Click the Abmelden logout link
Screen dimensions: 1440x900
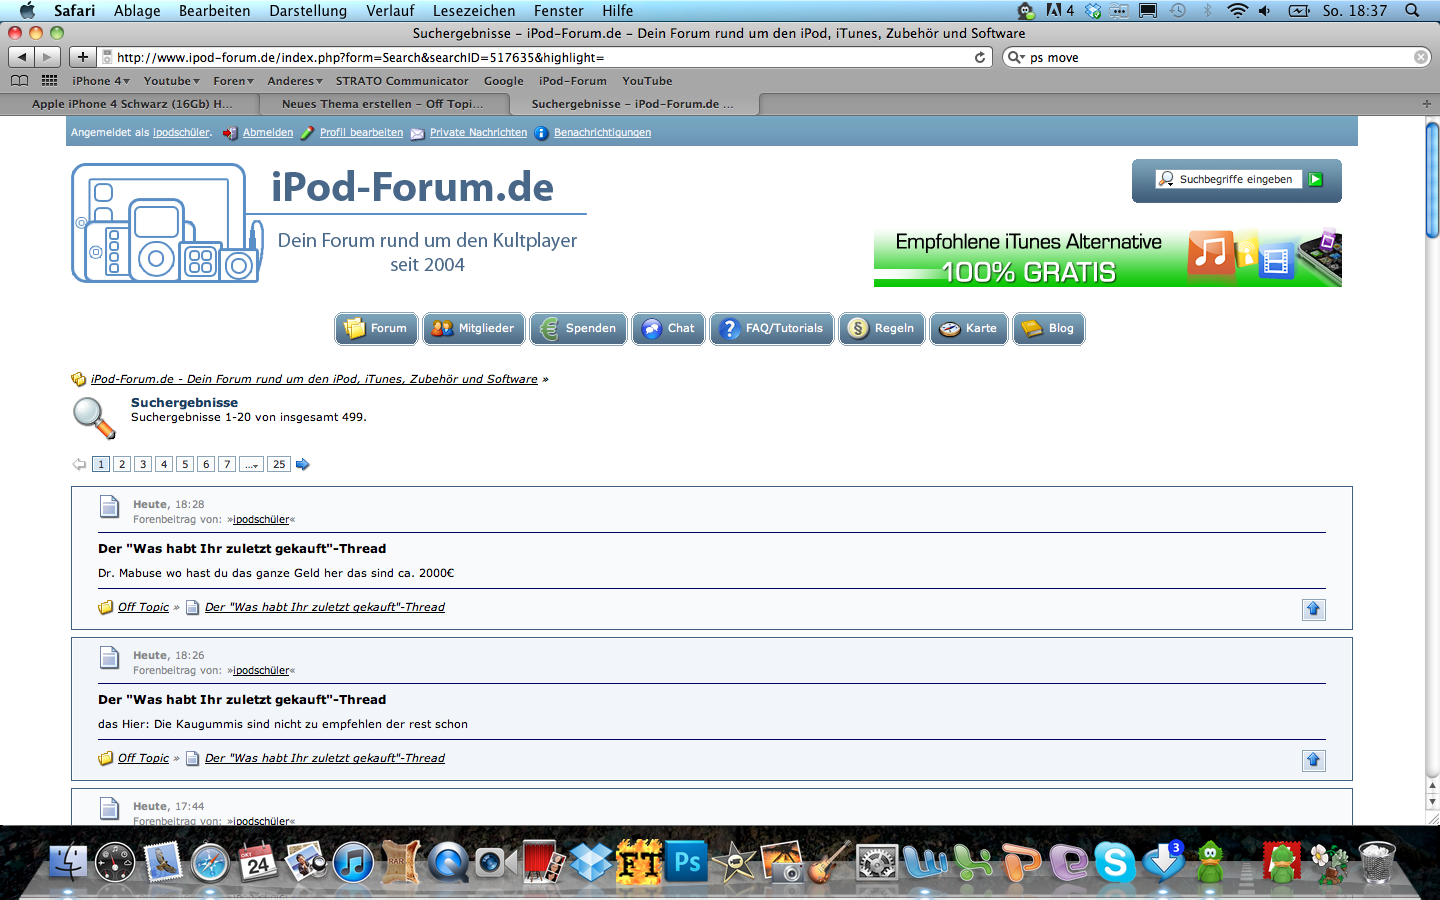pos(268,132)
